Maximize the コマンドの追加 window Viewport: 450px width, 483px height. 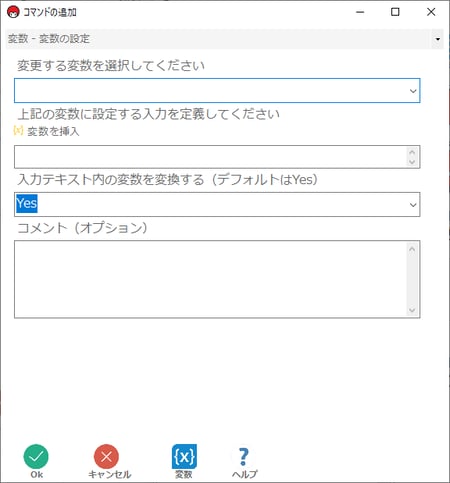point(395,12)
